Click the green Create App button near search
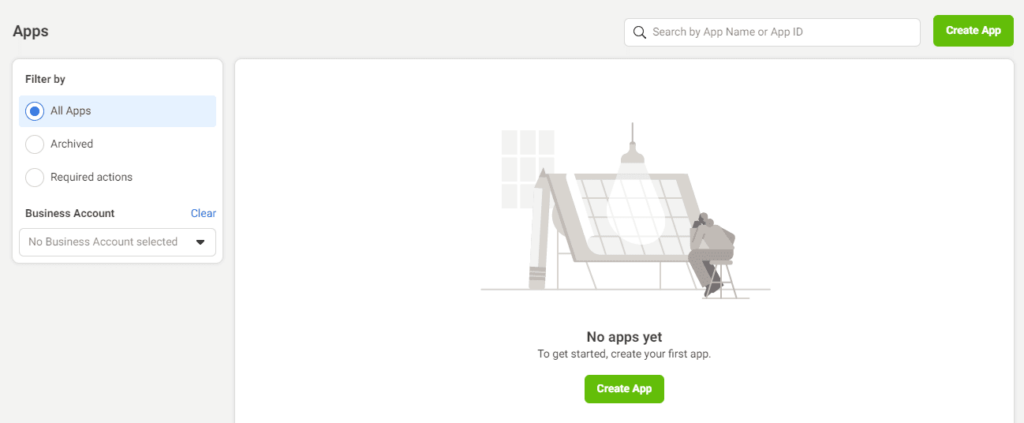Image resolution: width=1024 pixels, height=423 pixels. click(x=973, y=31)
